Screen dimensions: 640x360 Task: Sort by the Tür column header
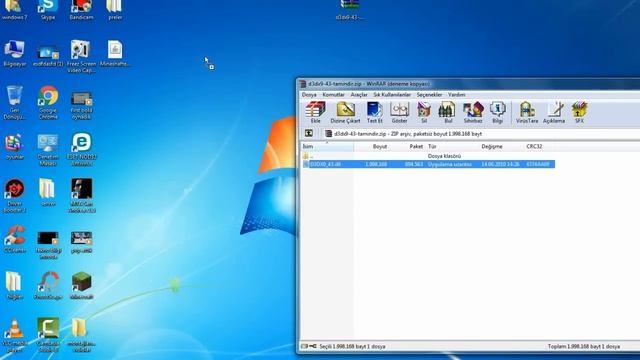click(452, 146)
